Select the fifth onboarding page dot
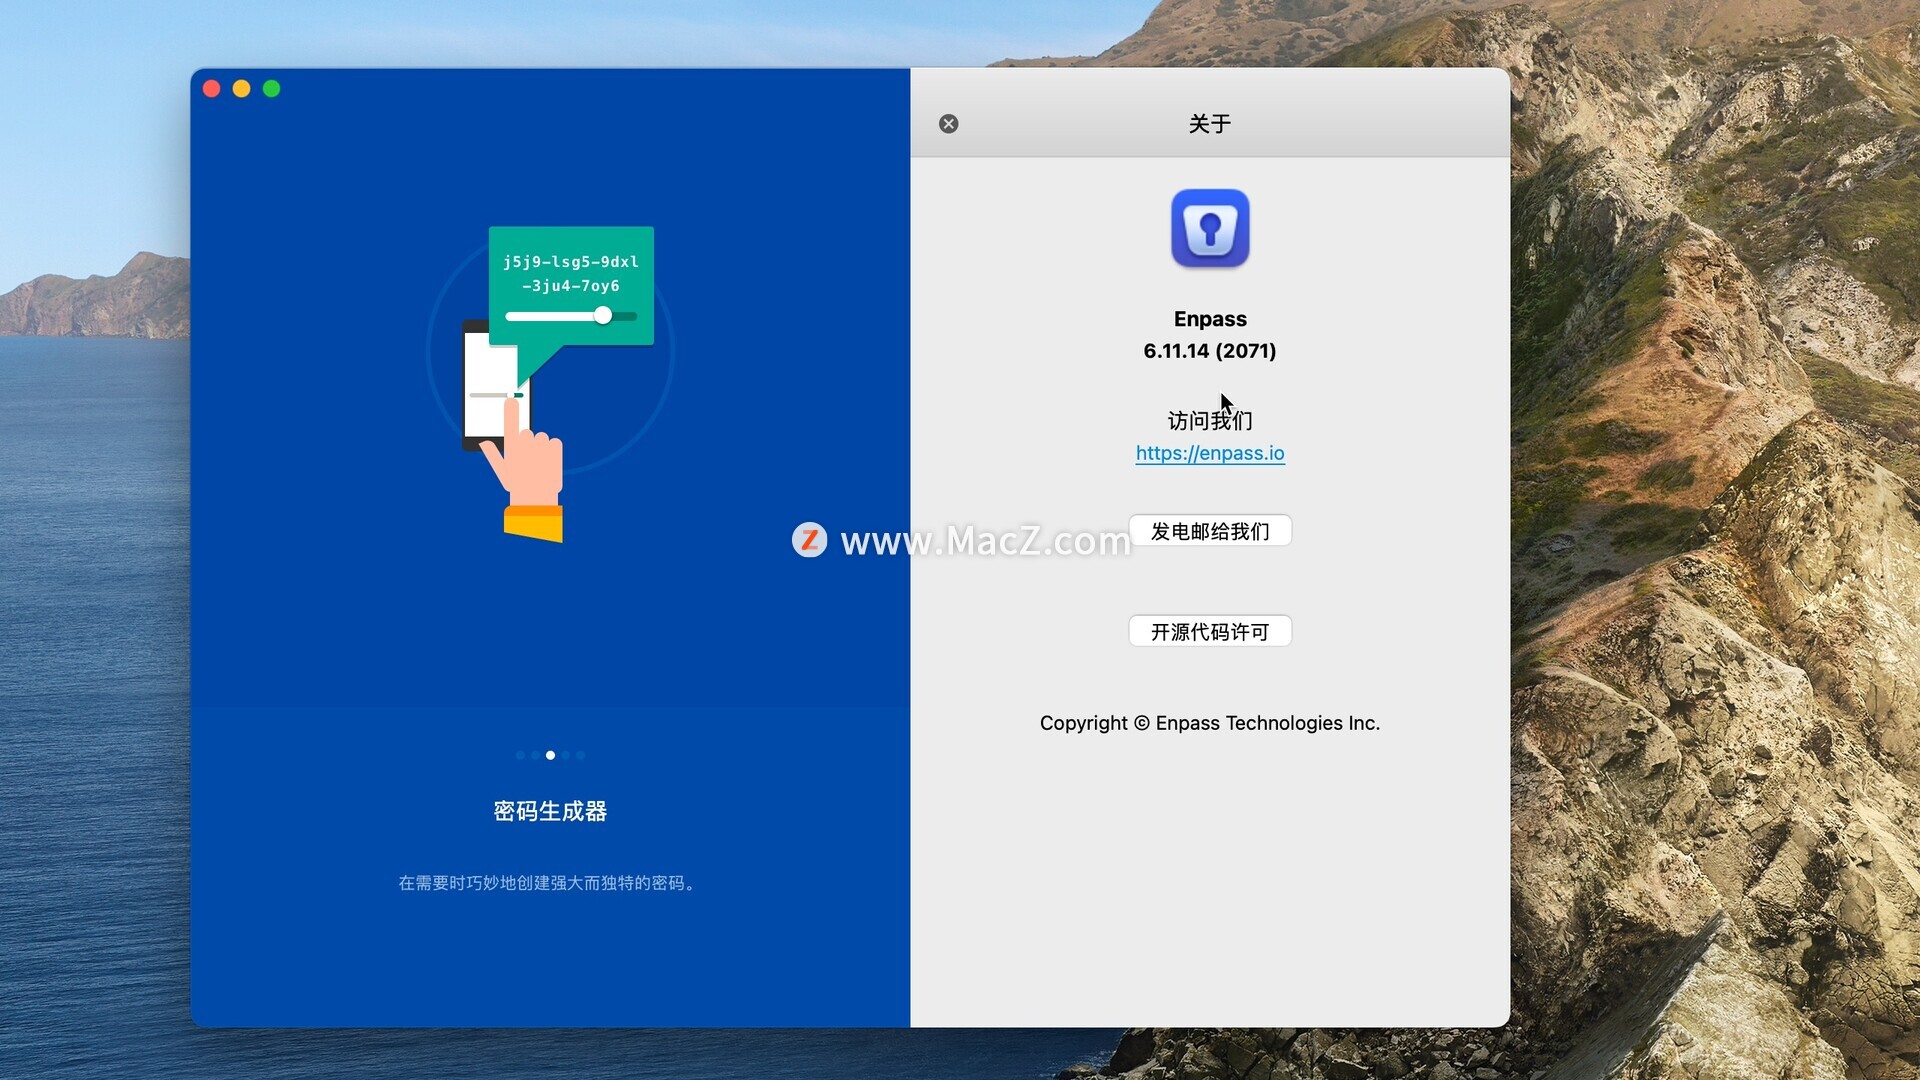Screen dimensions: 1920x1080 click(x=581, y=755)
